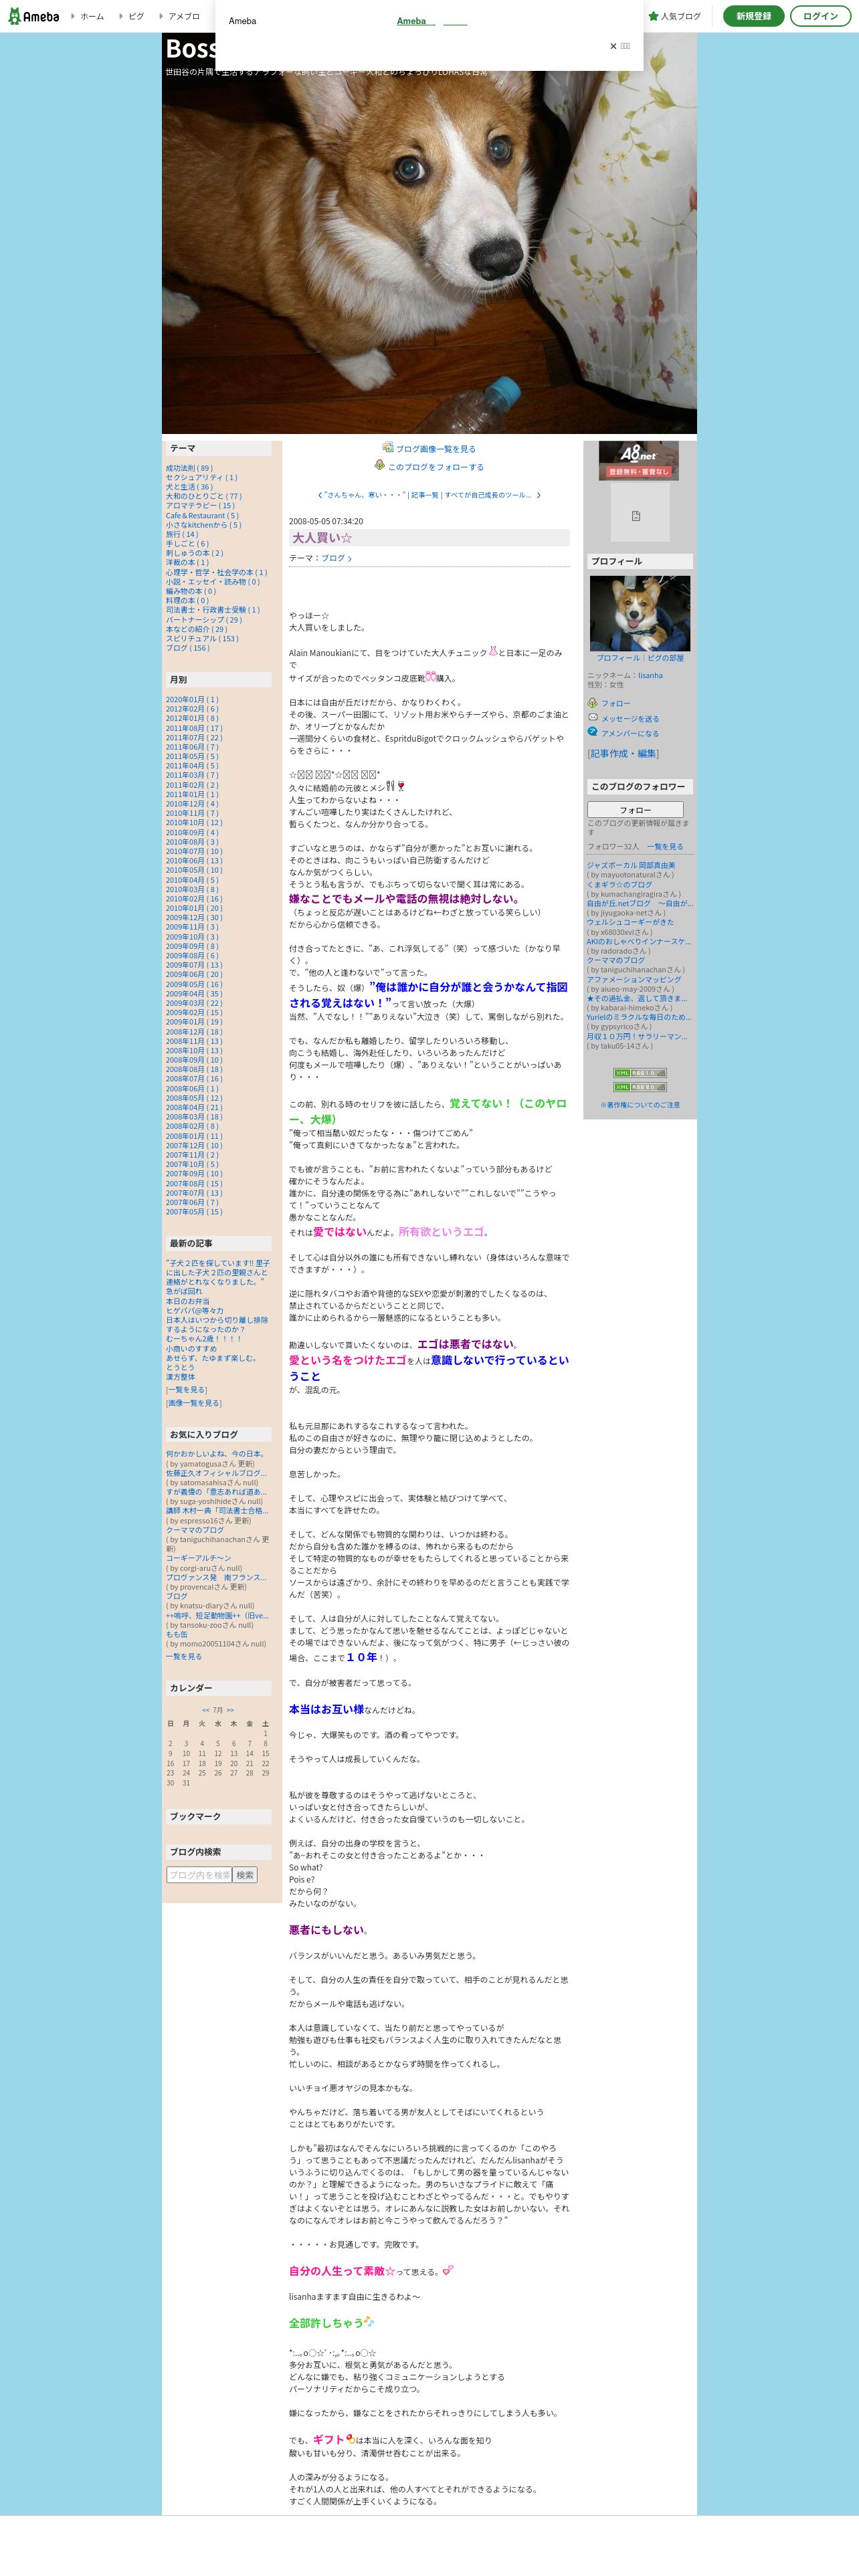The image size is (859, 2576).
Task: Open follower link ジャズボーカル 岡部真由美
Action: point(630,865)
